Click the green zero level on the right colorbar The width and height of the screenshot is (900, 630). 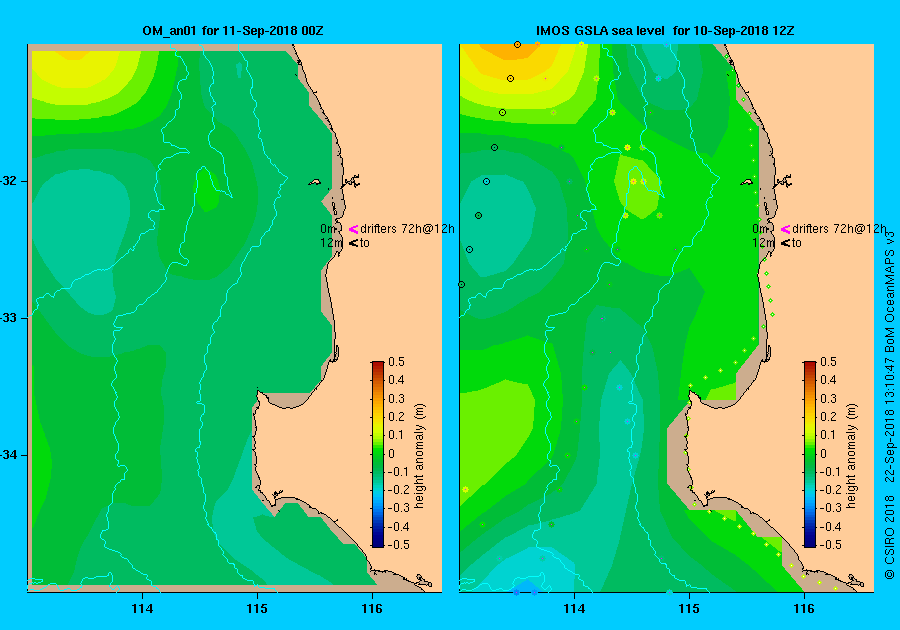[809, 453]
